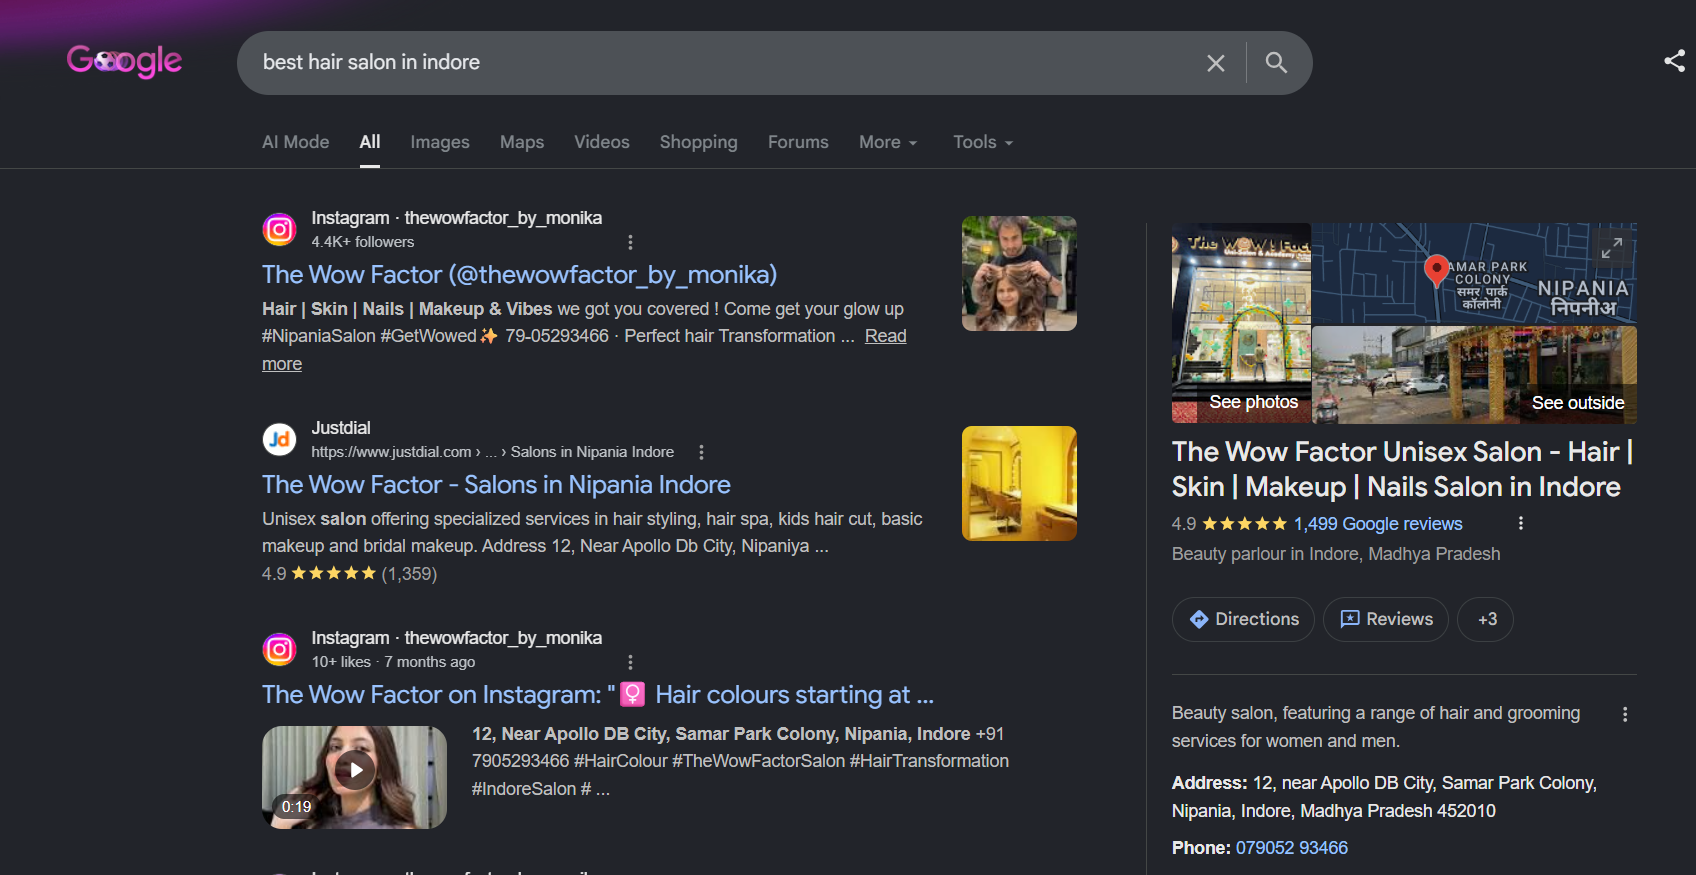This screenshot has width=1696, height=875.
Task: Expand the map with the fullscreen icon
Action: click(x=1611, y=248)
